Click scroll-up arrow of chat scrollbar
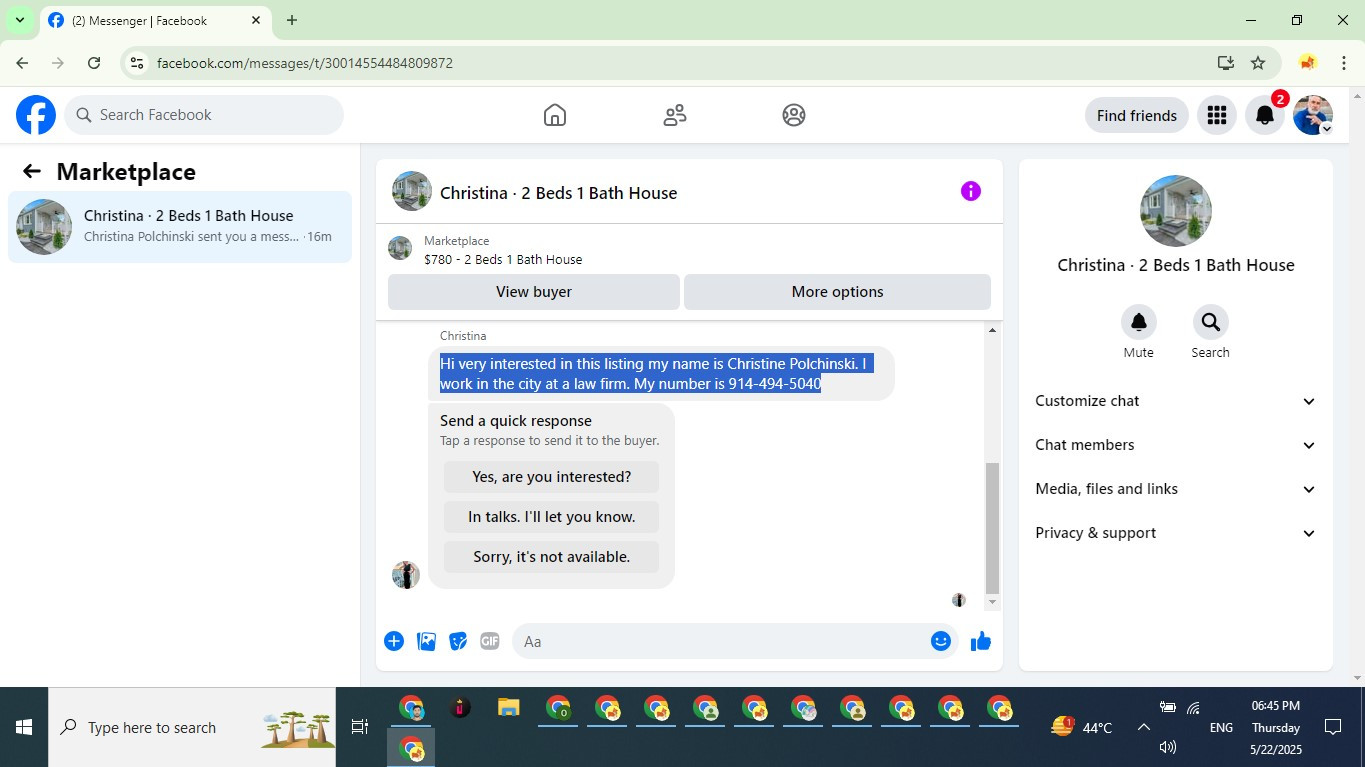Viewport: 1365px width, 767px height. [x=992, y=330]
